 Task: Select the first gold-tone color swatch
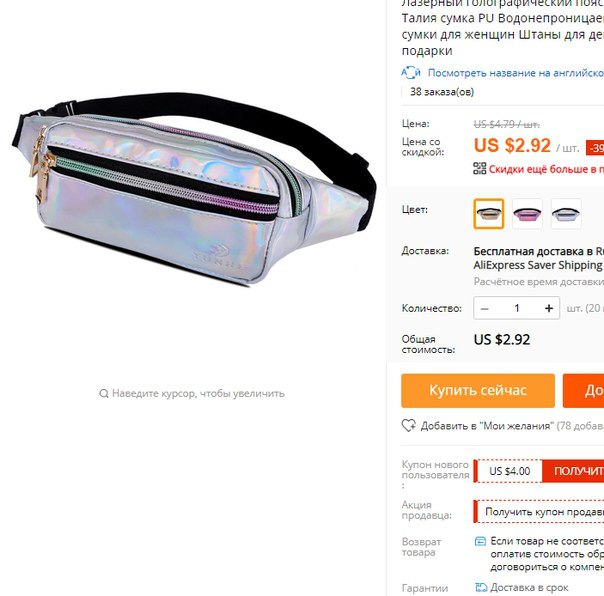[489, 214]
